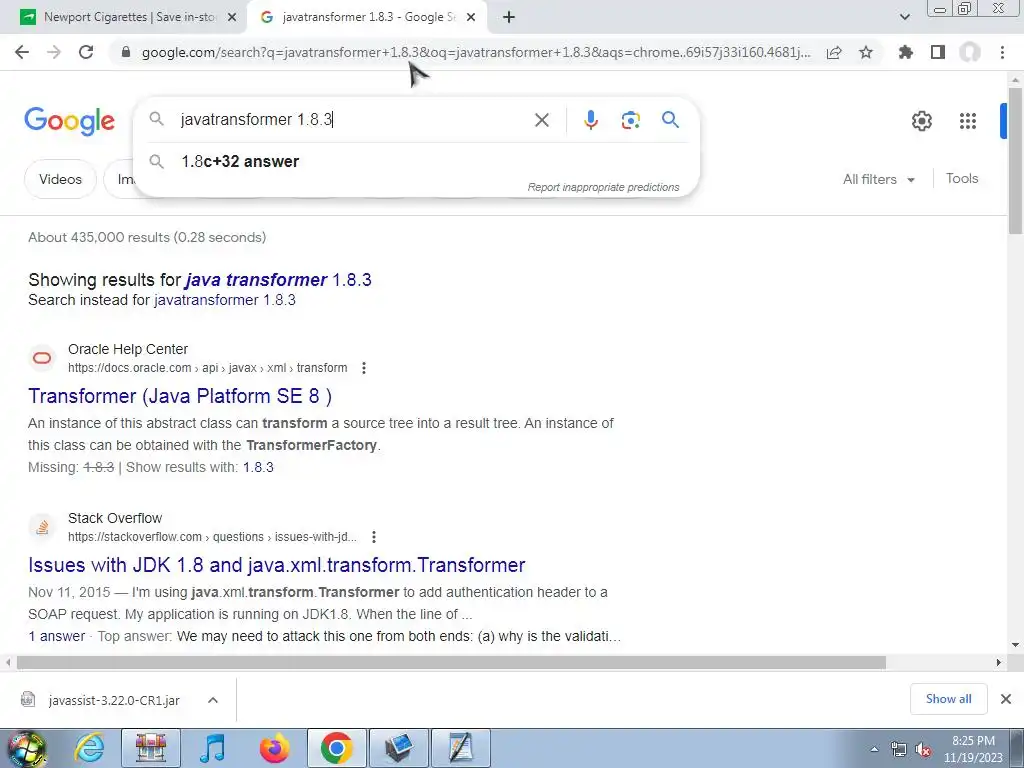Search by image with Google Lens
Screen dimensions: 1024x768
[x=630, y=120]
